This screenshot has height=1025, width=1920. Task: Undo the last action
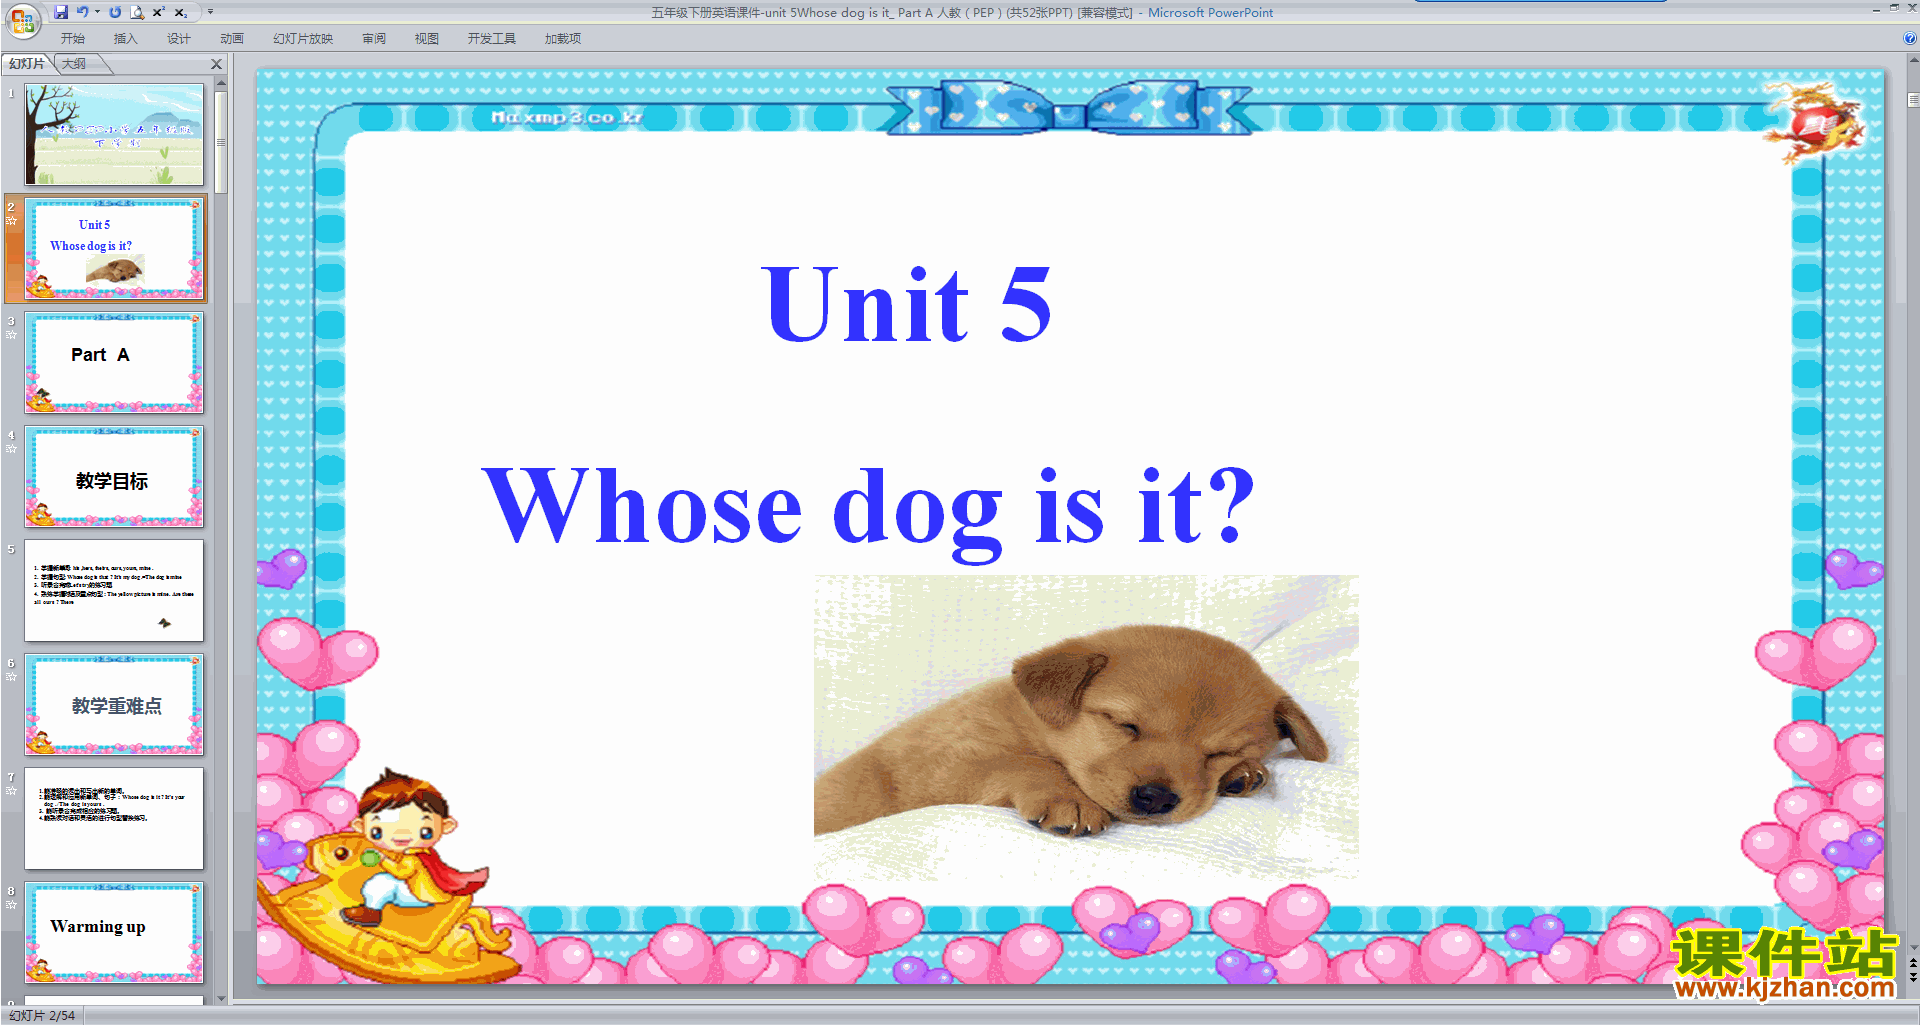tap(82, 12)
